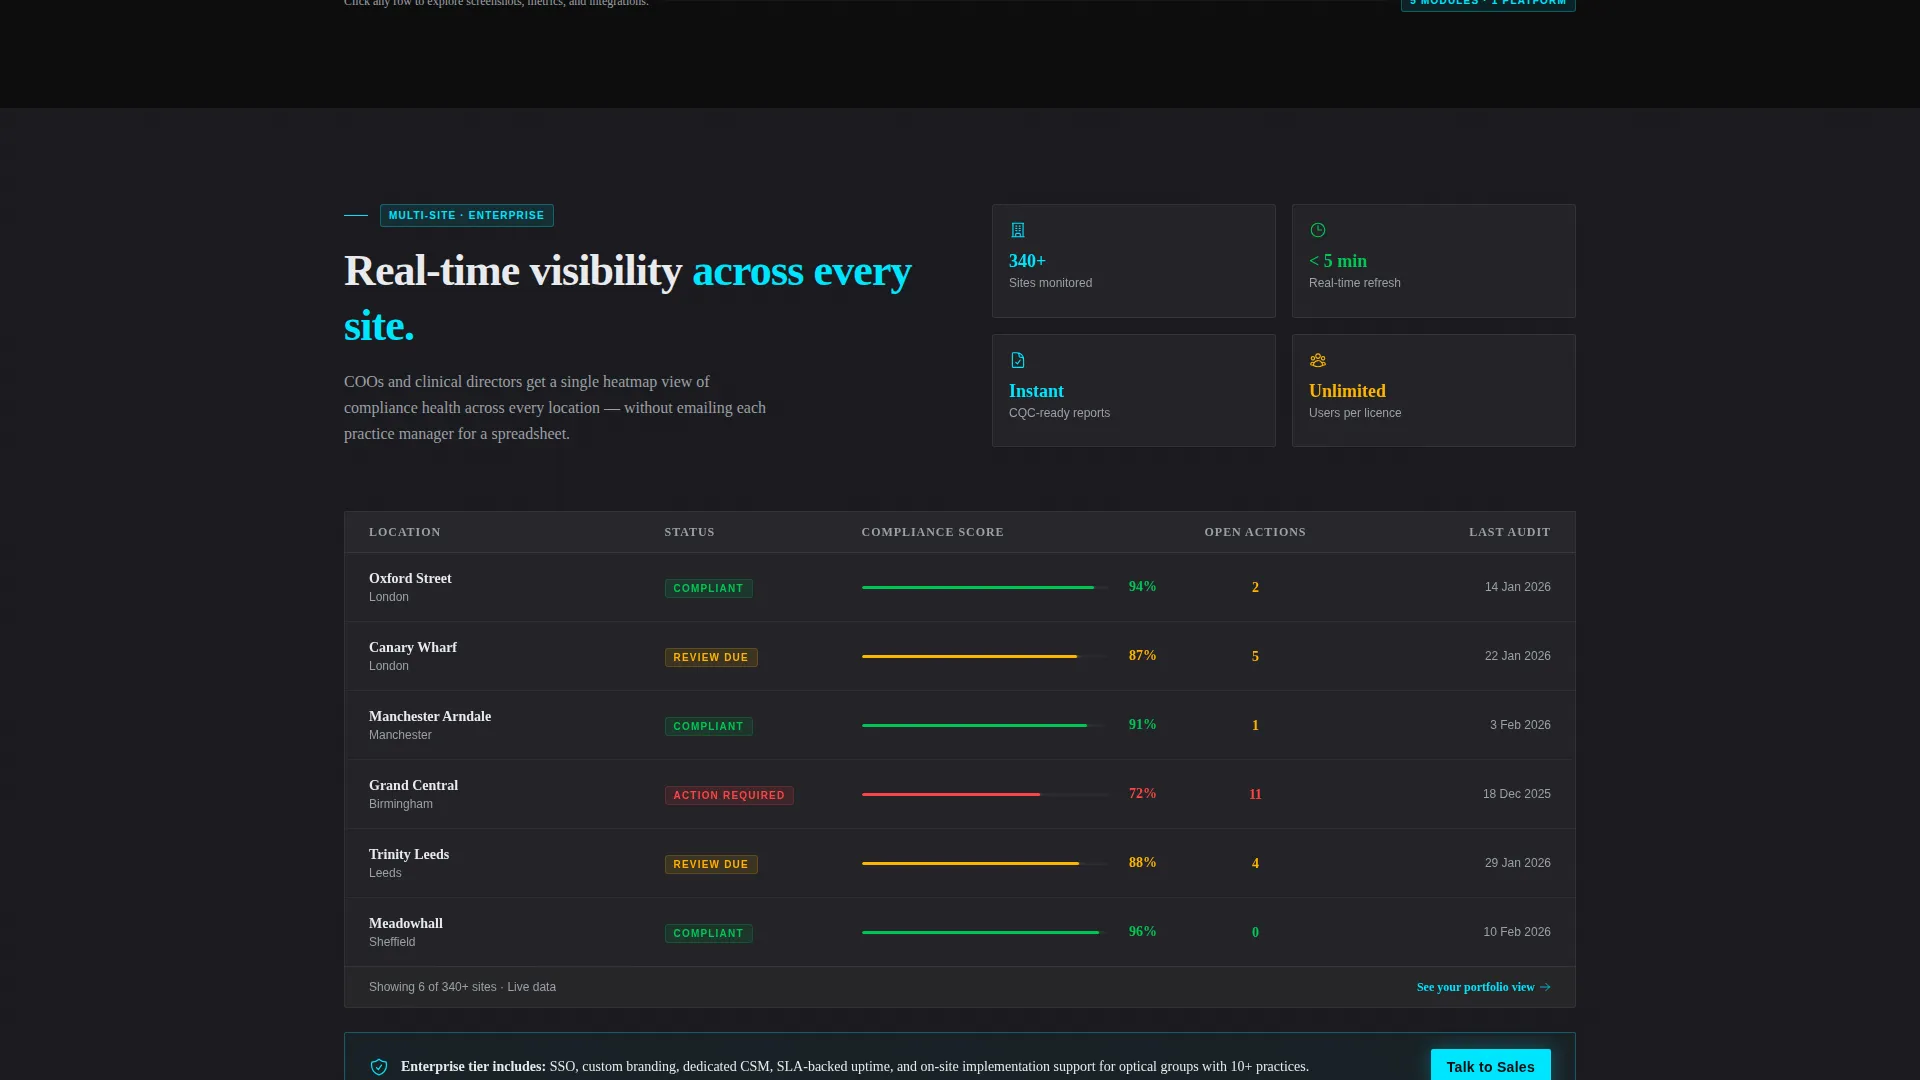The width and height of the screenshot is (1920, 1080).
Task: Click the Showing 6 of 340+ sites text
Action: pos(462,987)
